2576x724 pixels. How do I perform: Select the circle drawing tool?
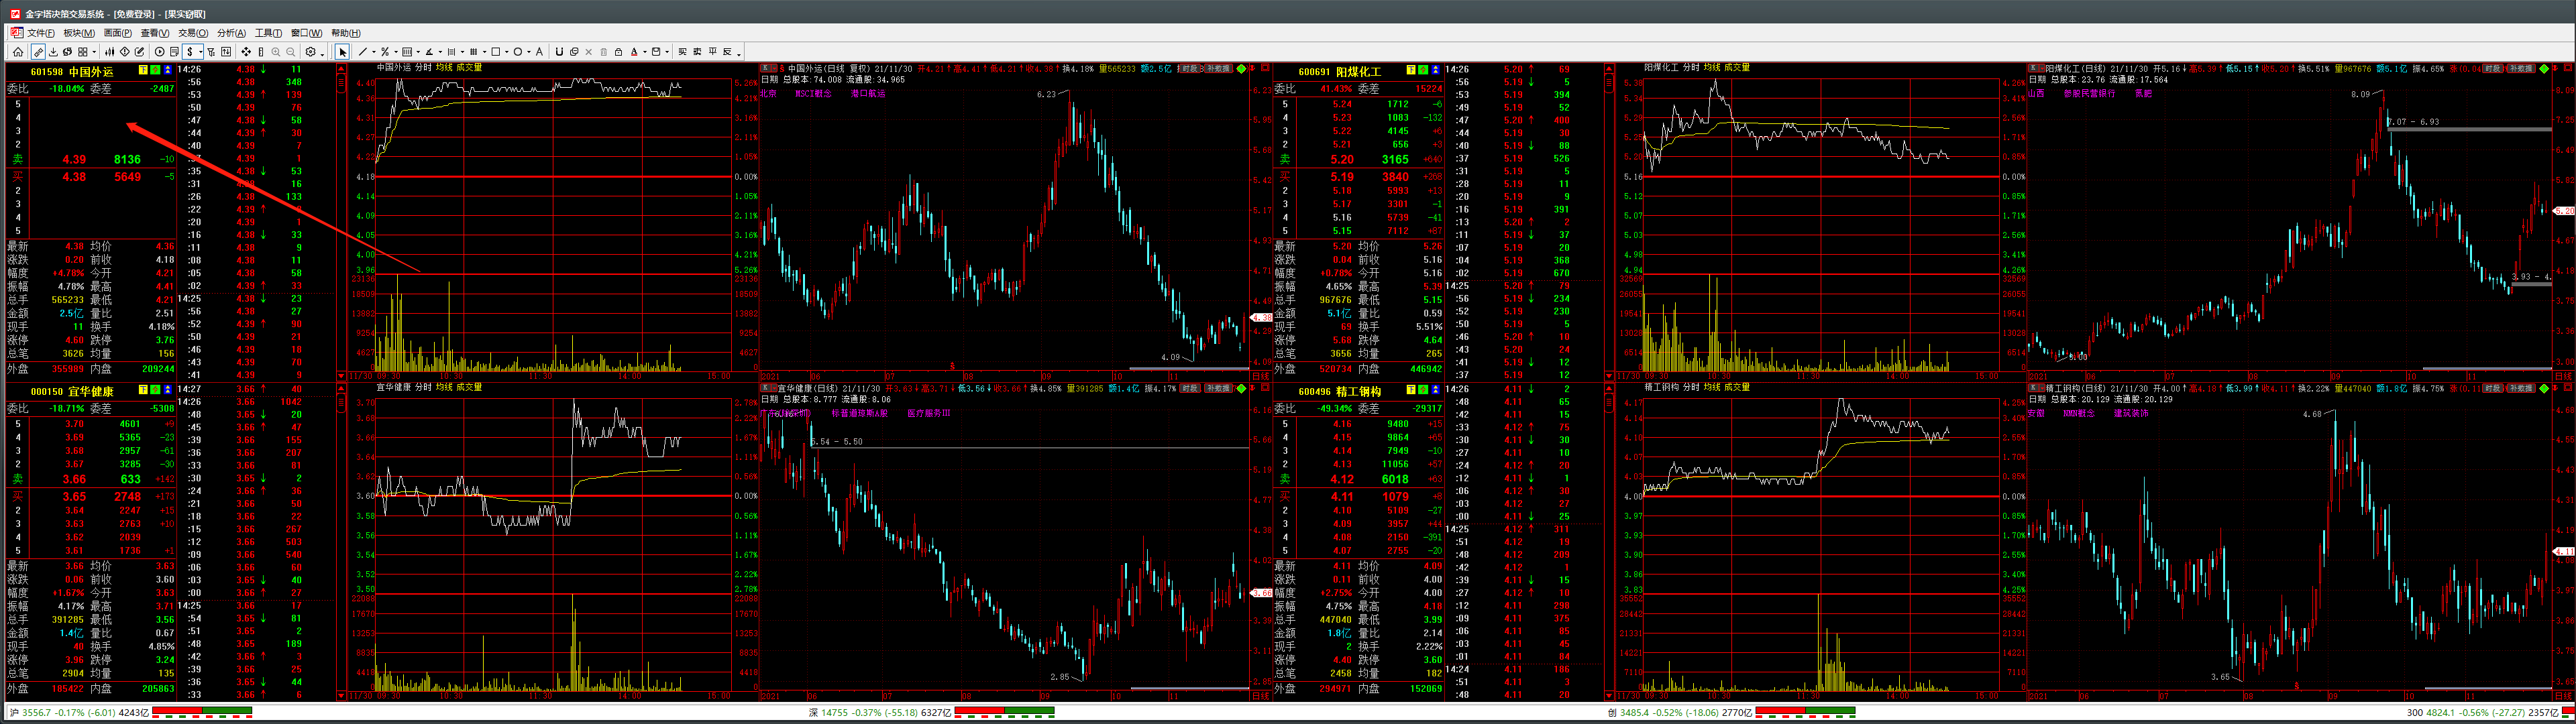pos(518,52)
